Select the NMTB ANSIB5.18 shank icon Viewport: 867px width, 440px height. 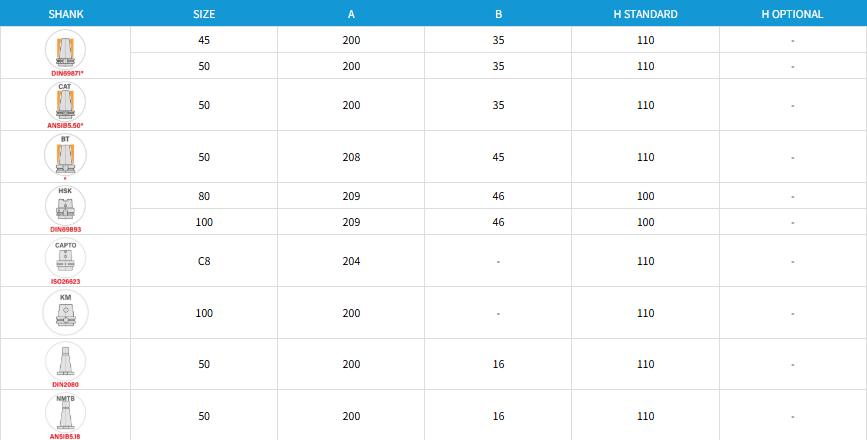[65, 413]
